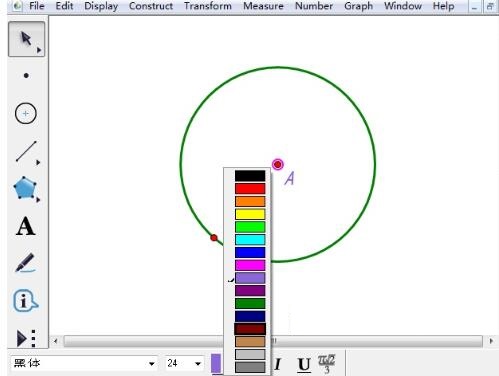Screen dimensions: 499x376
Task: Select the Polygon tool
Action: pos(26,189)
